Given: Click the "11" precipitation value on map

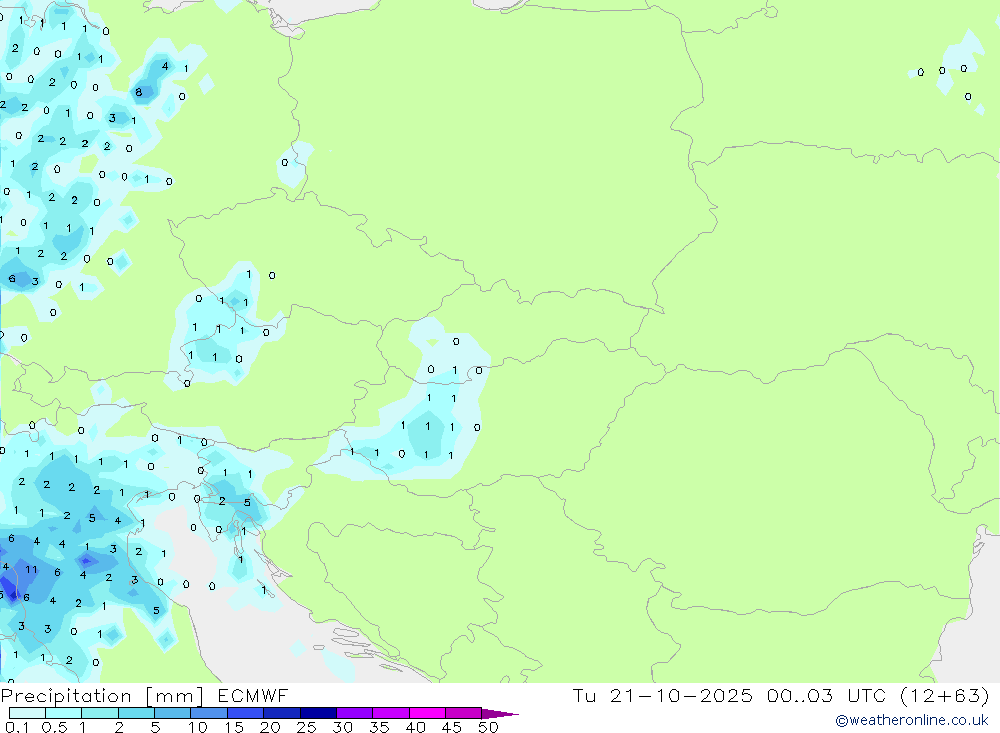Looking at the screenshot, I should [x=31, y=570].
